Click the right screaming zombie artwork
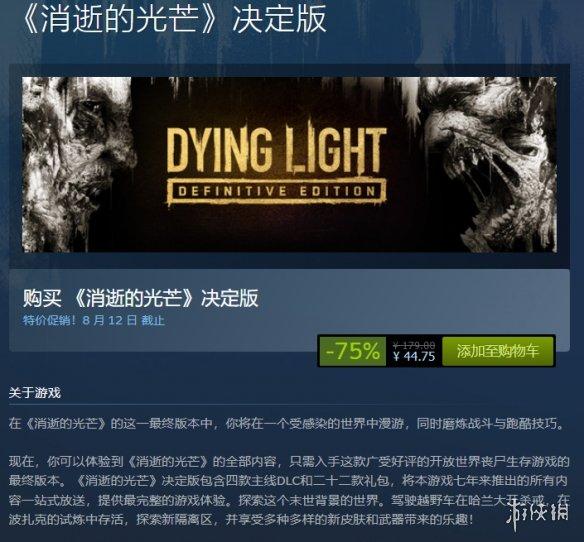The image size is (584, 542). 490,165
